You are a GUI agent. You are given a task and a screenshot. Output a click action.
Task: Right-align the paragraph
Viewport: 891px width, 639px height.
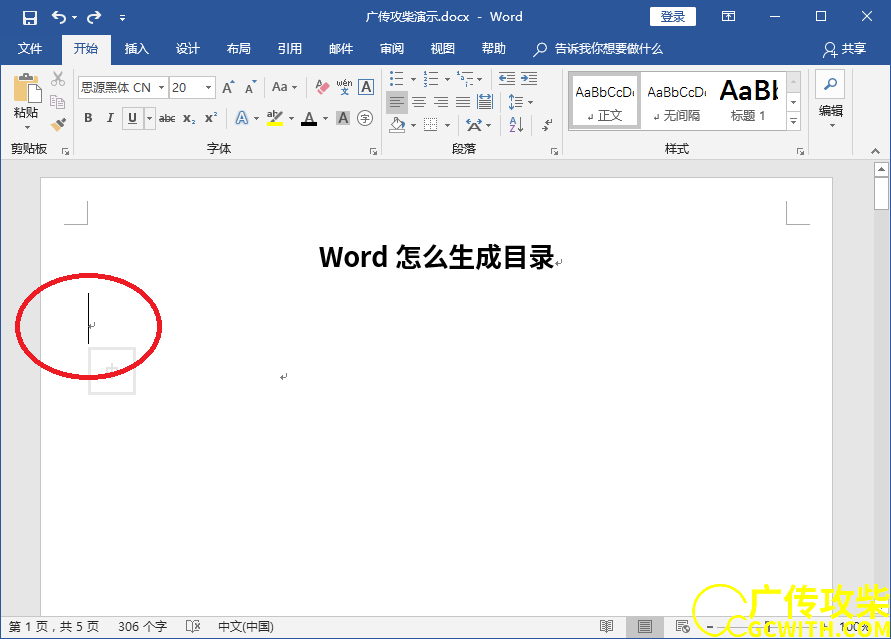pyautogui.click(x=441, y=102)
